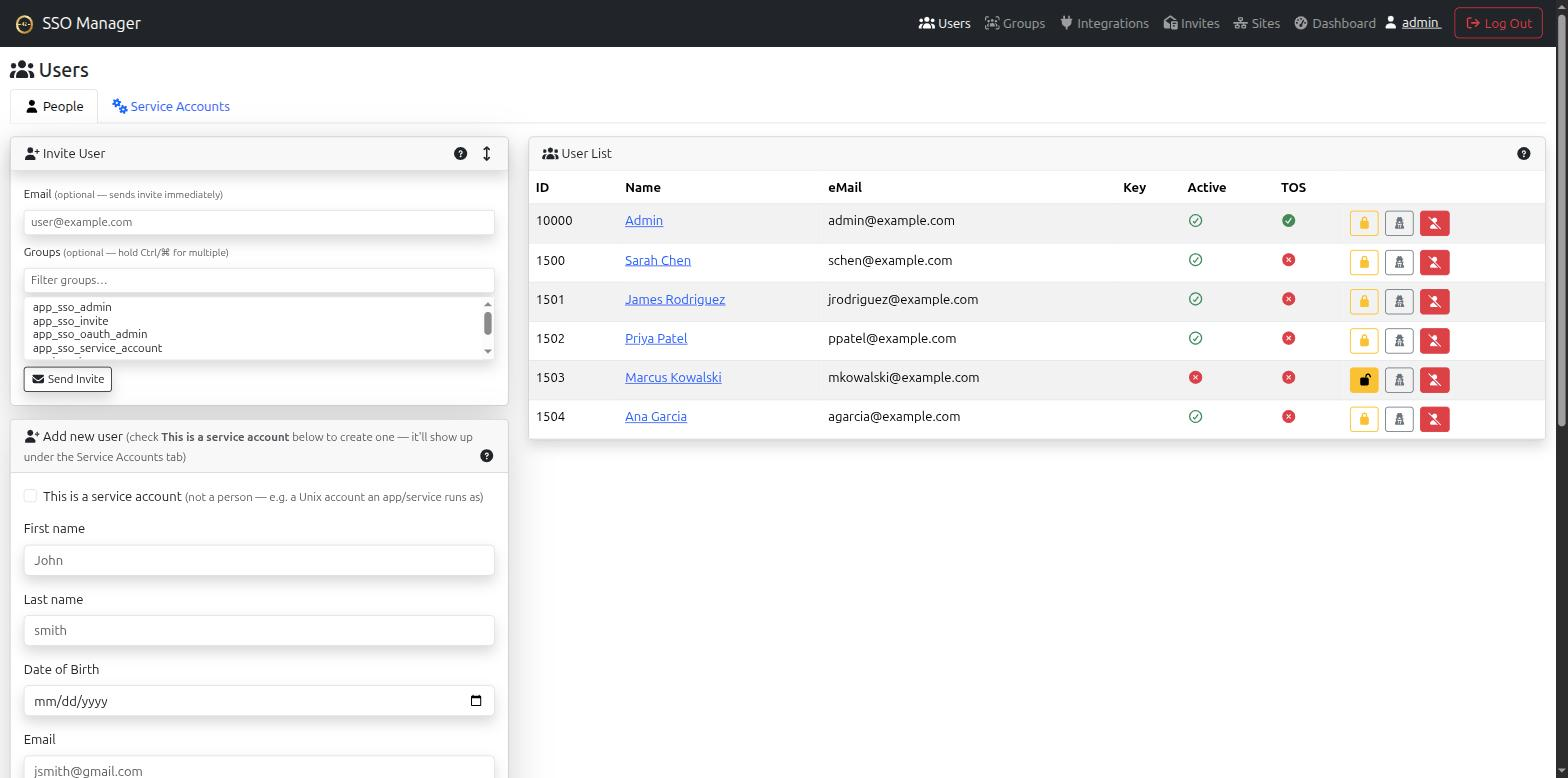Click the lock button for Admin
Screen dimensions: 1568x778
(x=1364, y=223)
